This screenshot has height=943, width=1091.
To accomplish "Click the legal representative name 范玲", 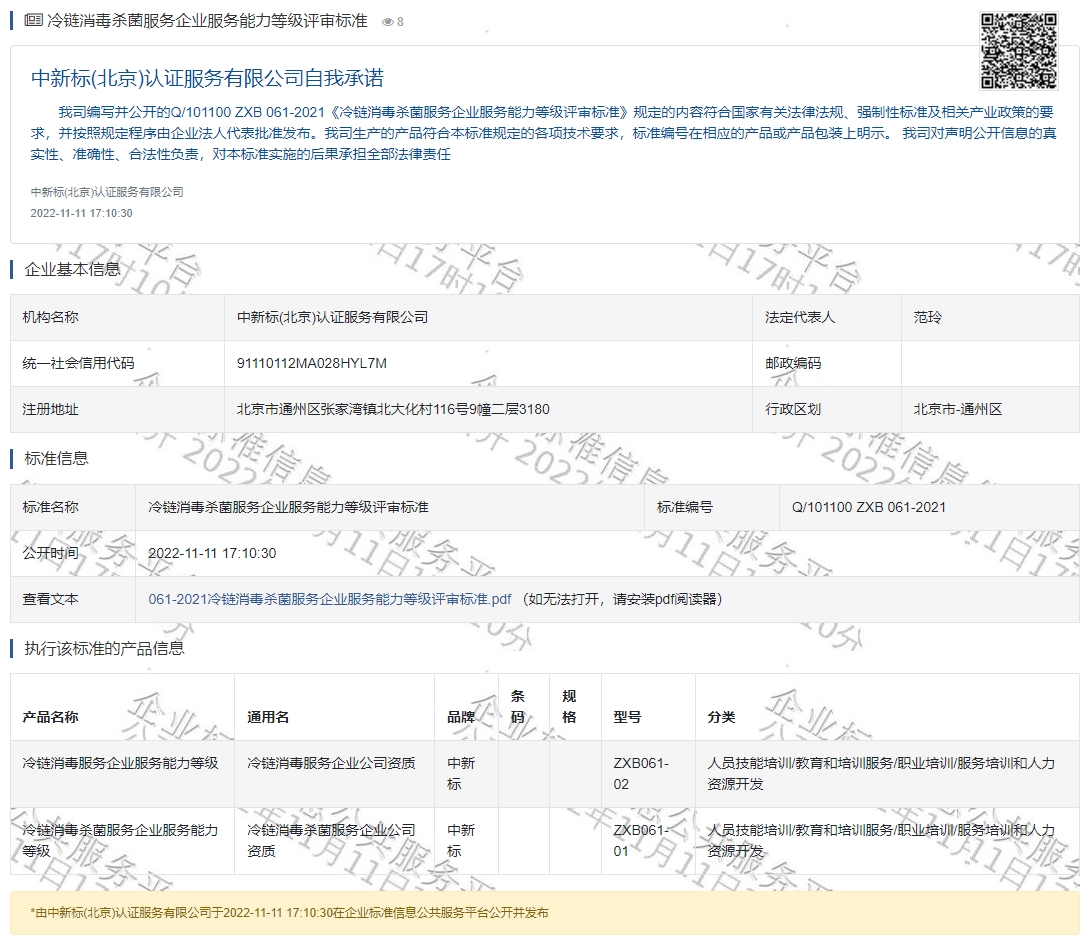I will (927, 317).
